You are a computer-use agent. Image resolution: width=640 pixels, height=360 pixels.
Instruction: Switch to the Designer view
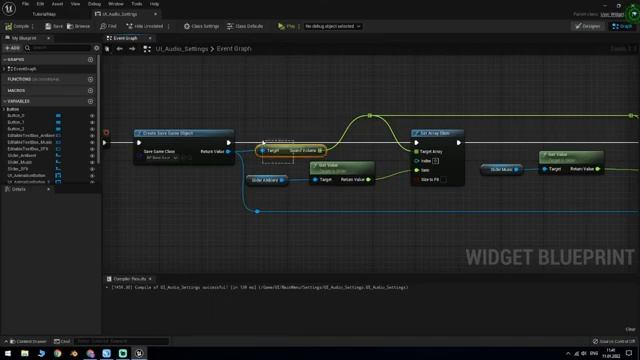pos(587,26)
